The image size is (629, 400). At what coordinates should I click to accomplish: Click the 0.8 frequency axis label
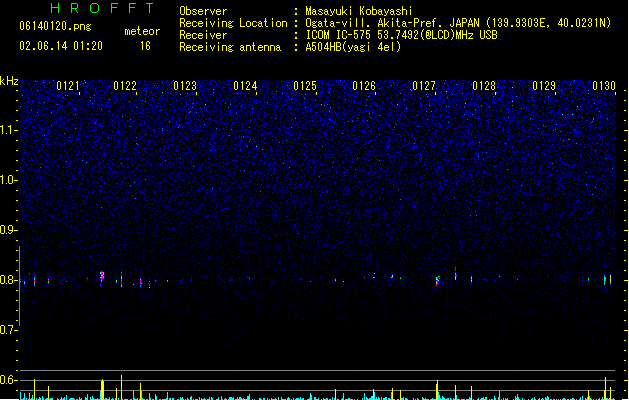coord(8,280)
